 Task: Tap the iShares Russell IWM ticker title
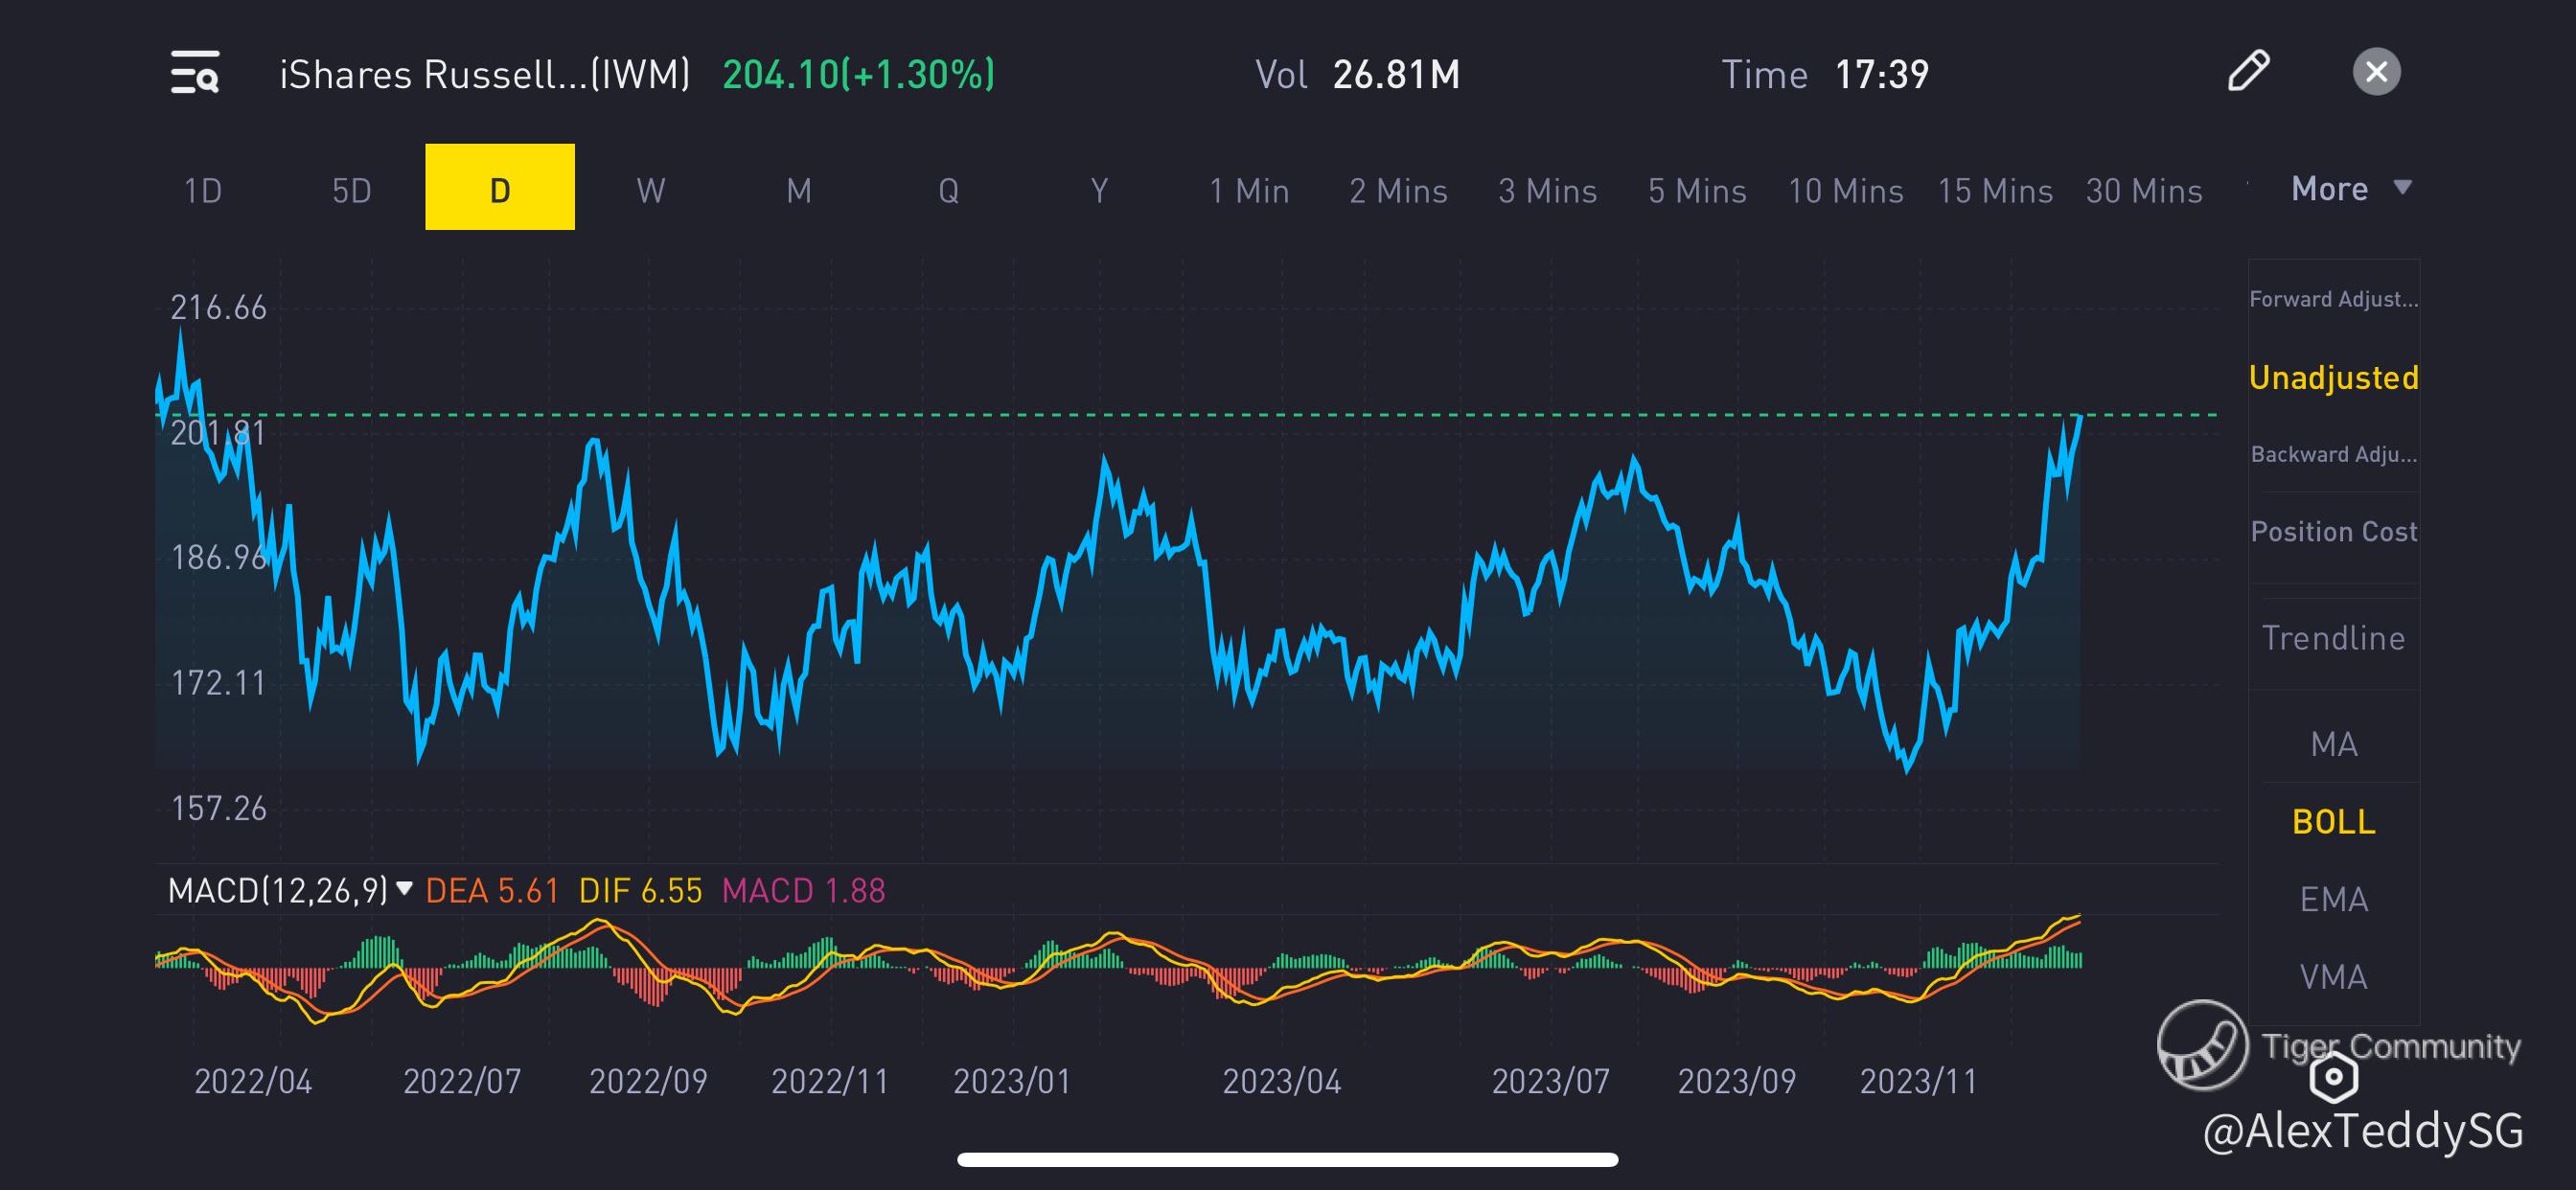coord(484,75)
